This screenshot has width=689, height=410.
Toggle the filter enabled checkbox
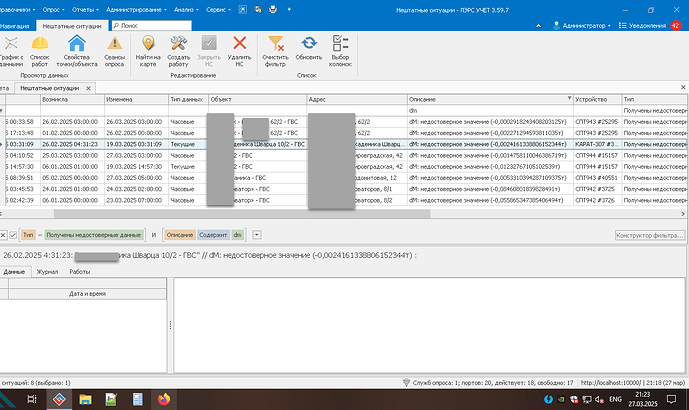pyautogui.click(x=13, y=235)
